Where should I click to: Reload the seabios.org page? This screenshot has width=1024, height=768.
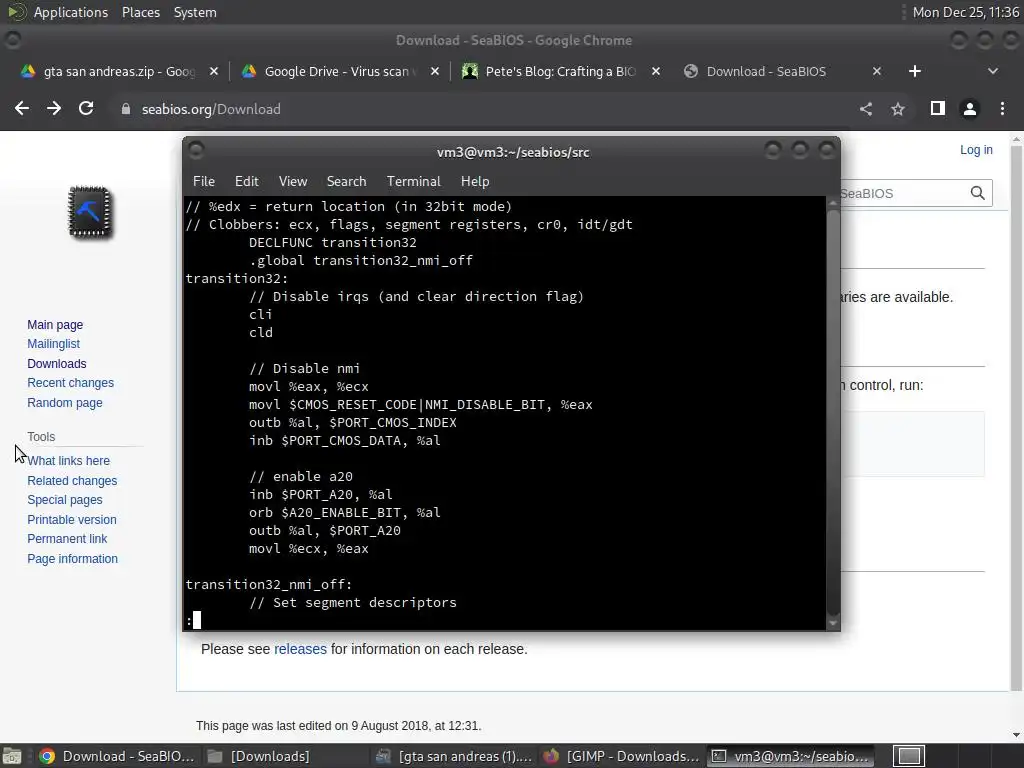(x=86, y=108)
